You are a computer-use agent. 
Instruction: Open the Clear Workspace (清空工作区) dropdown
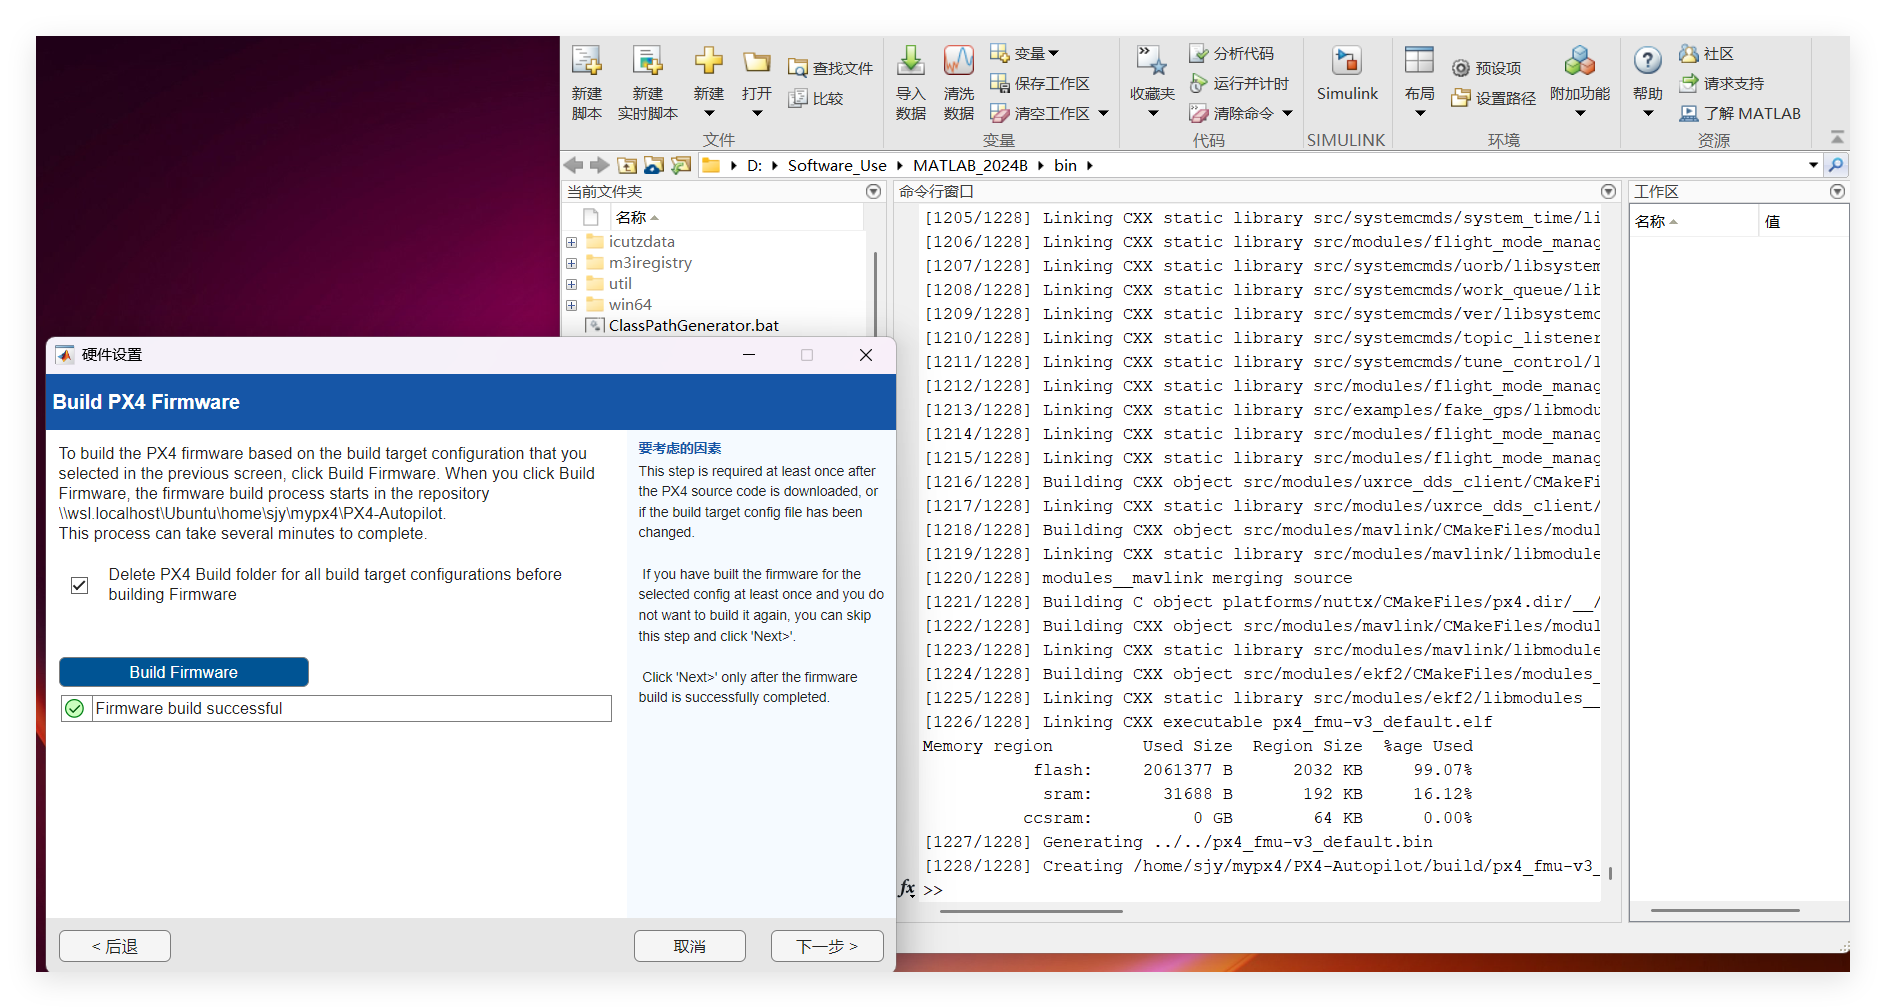tap(1103, 114)
